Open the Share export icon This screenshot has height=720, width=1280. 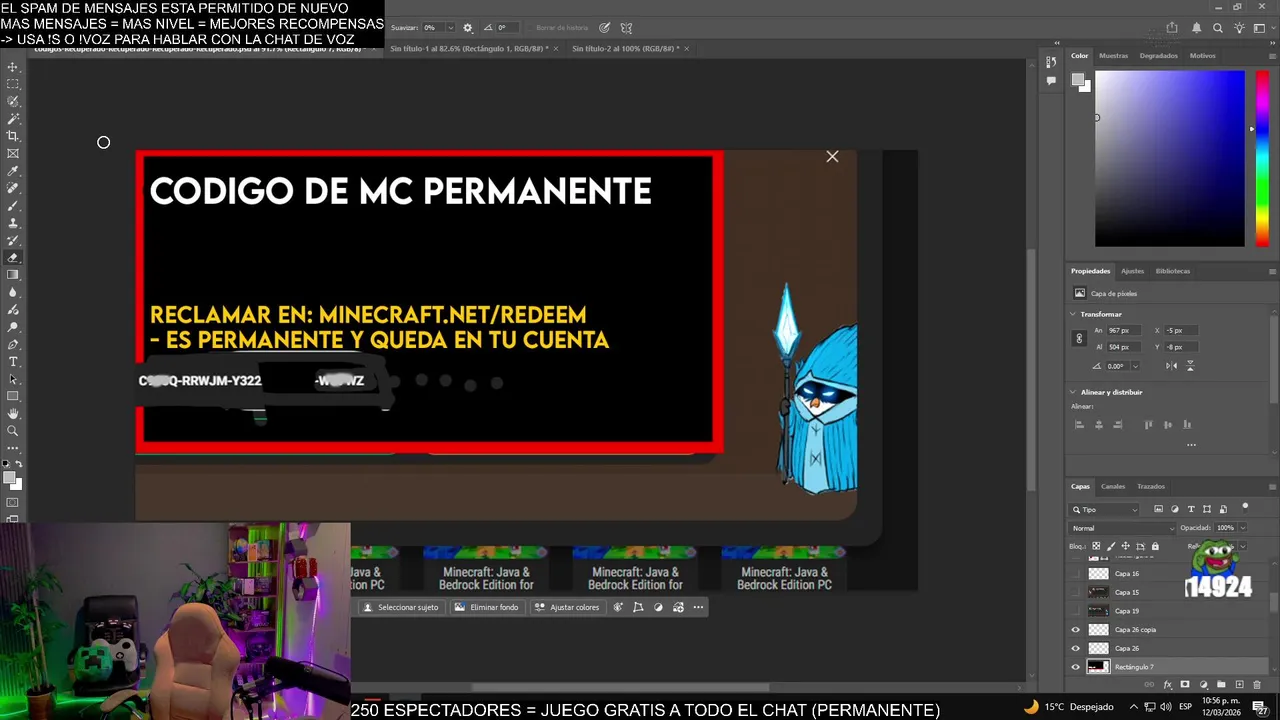tap(1172, 28)
